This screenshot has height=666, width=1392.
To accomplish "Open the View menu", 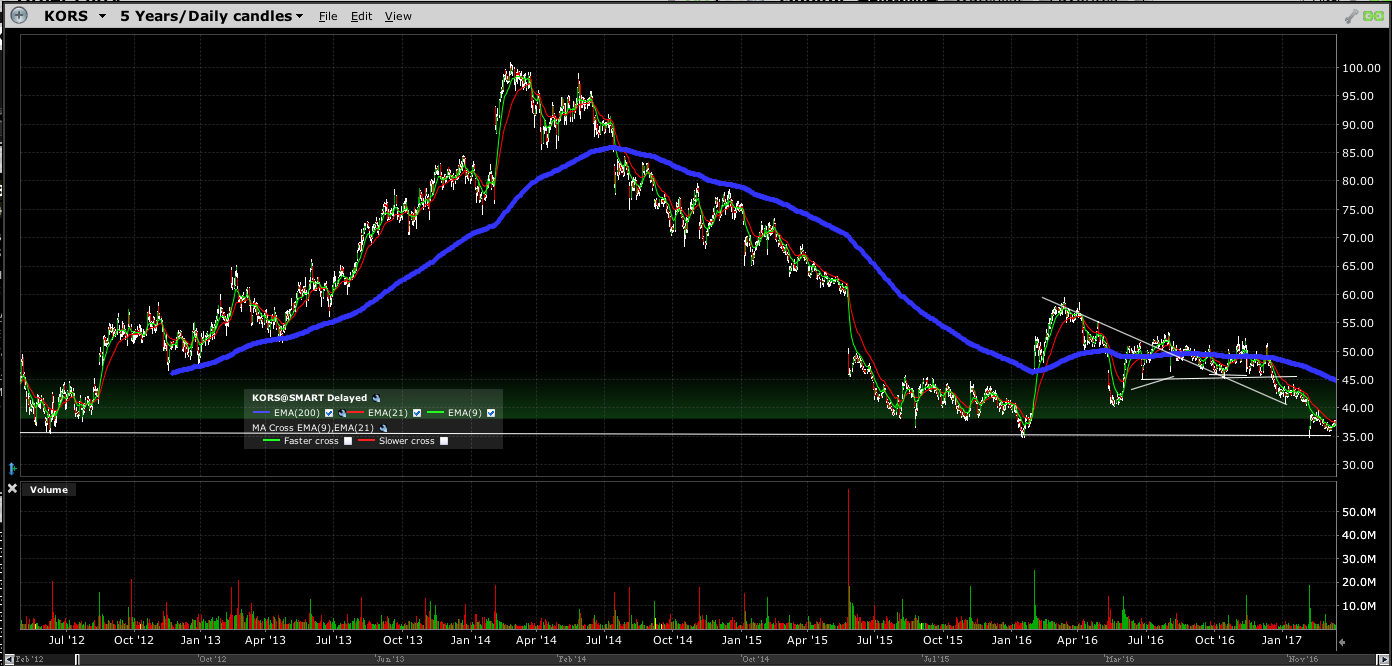I will coord(398,15).
